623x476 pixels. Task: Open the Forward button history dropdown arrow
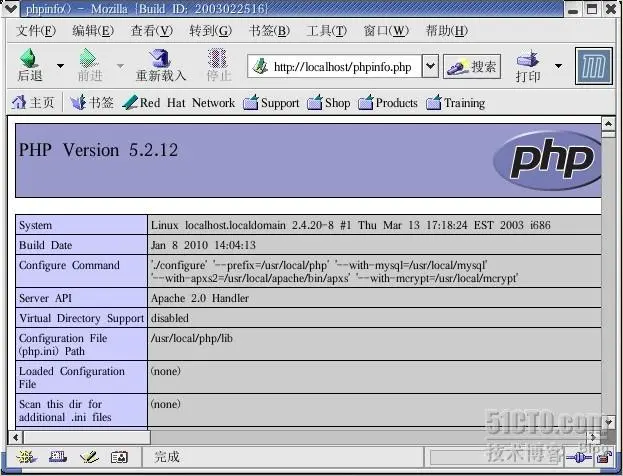pos(120,66)
